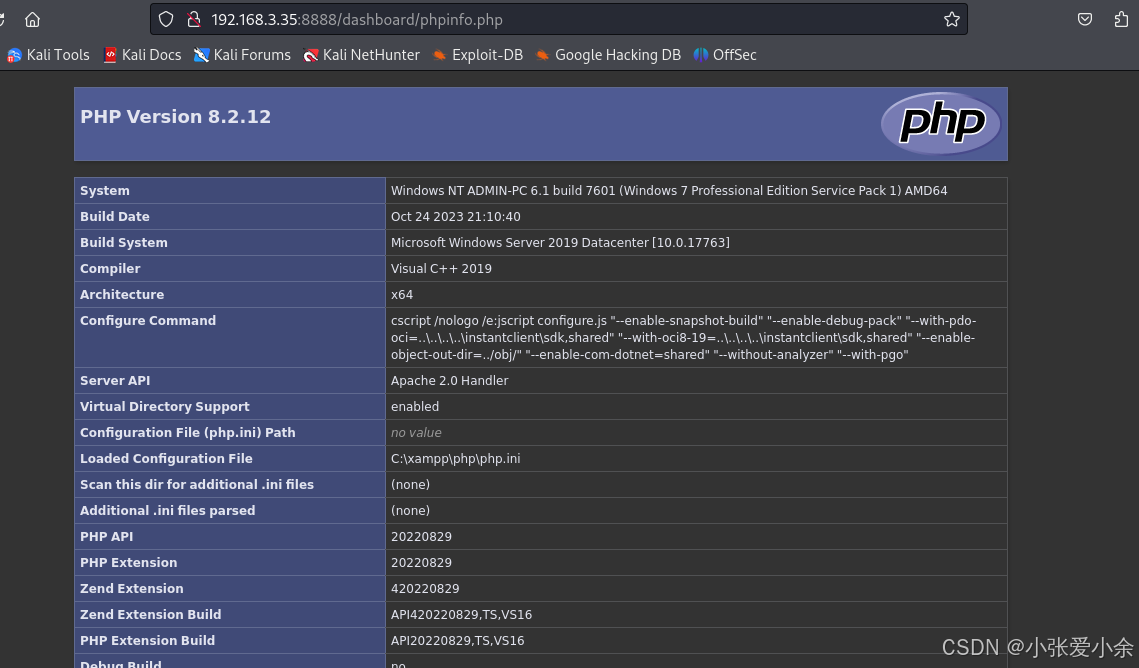Viewport: 1139px width, 668px height.
Task: Select Scan this dir for additional label
Action: pos(197,484)
